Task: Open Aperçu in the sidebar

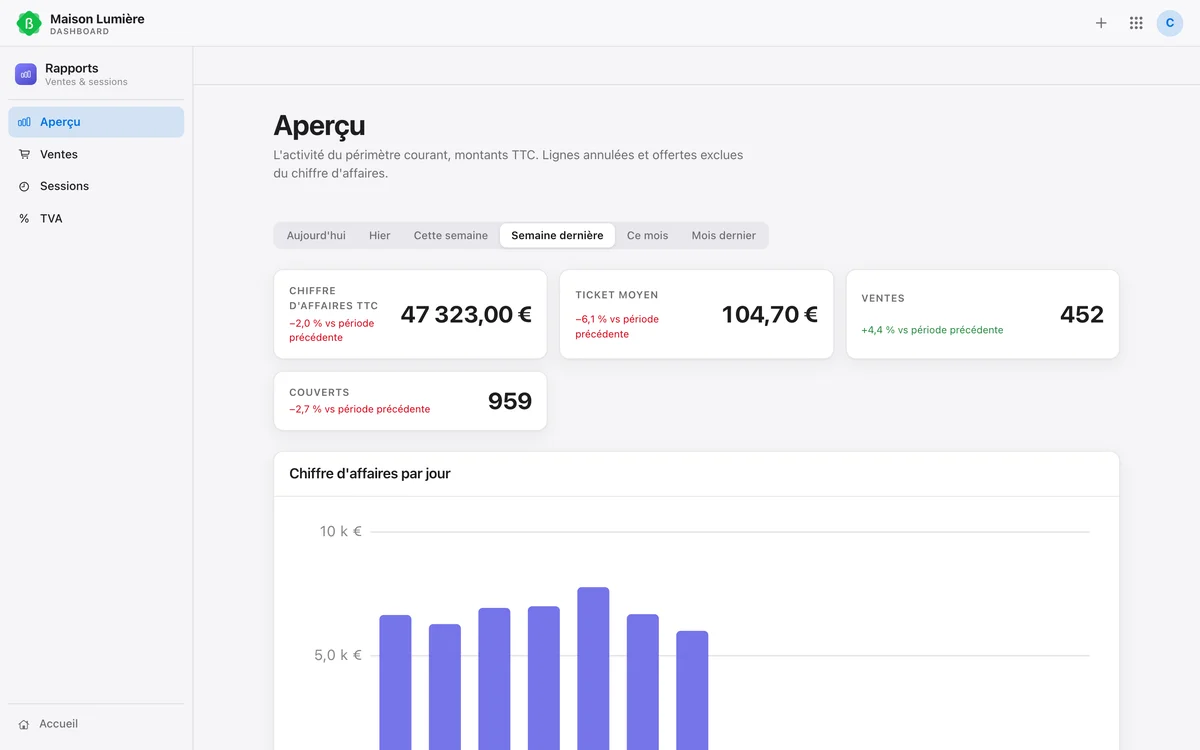Action: pos(96,122)
